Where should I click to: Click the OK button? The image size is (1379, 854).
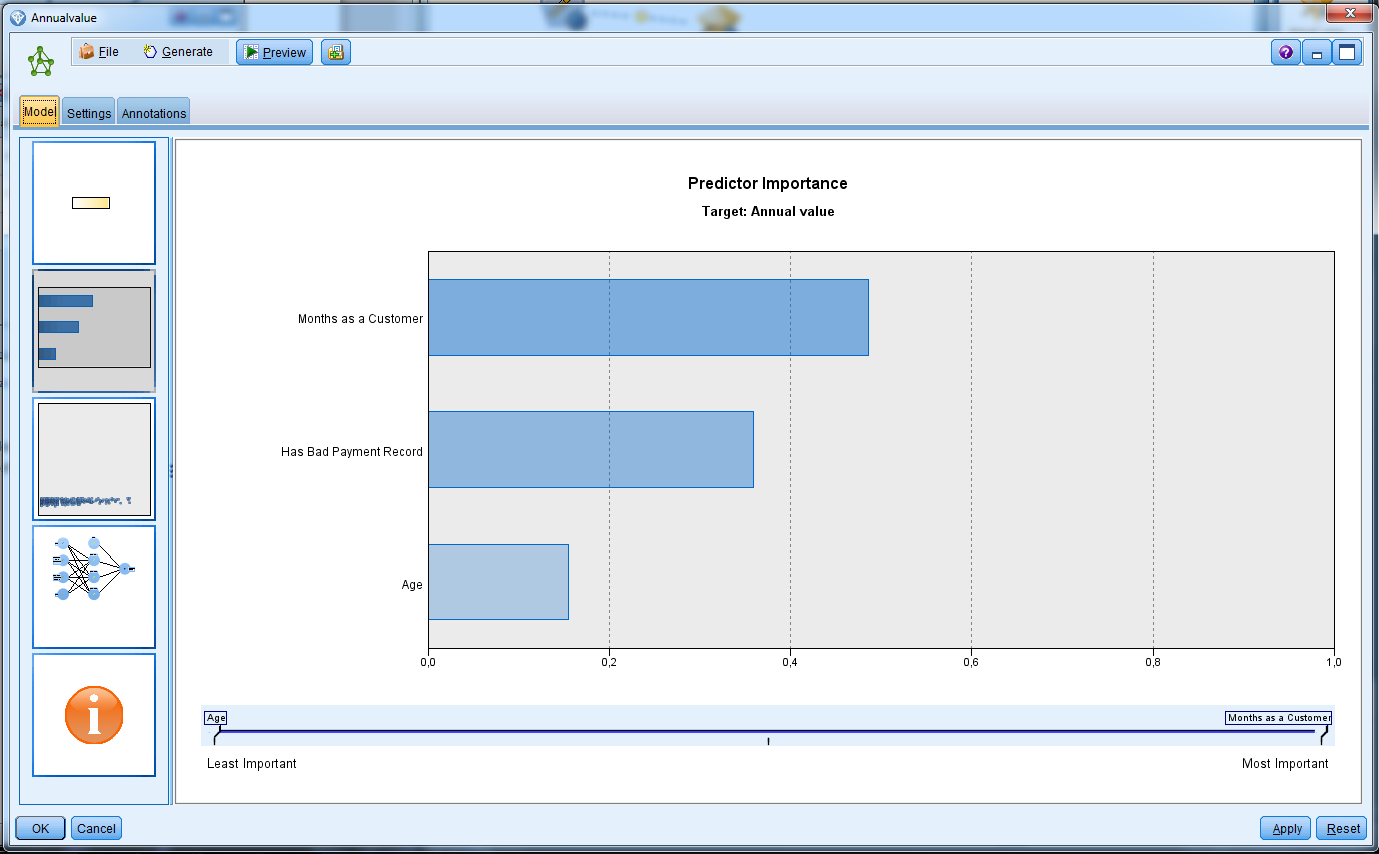40,828
